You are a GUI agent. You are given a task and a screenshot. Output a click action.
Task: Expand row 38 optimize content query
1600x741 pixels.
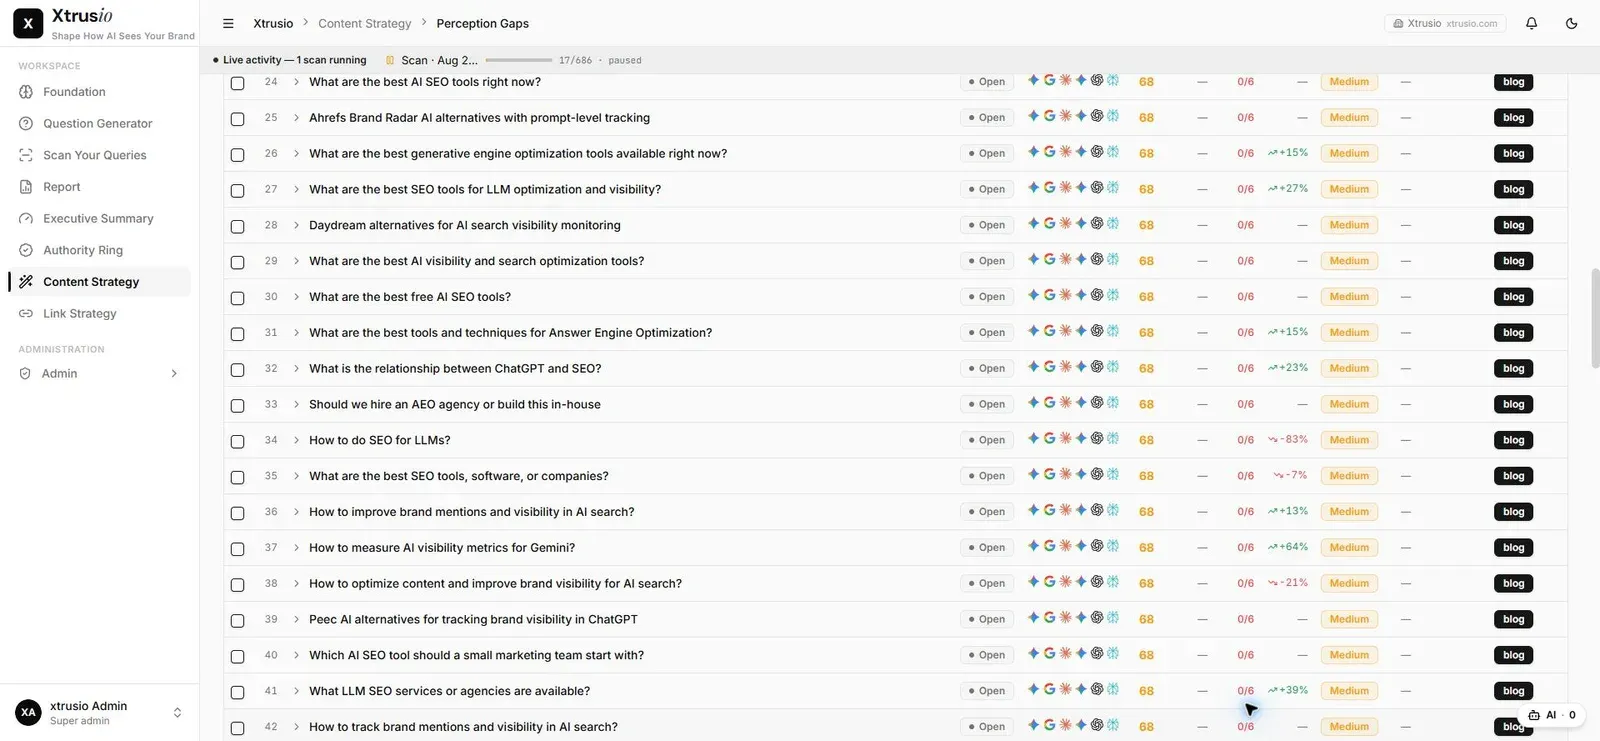pyautogui.click(x=296, y=583)
